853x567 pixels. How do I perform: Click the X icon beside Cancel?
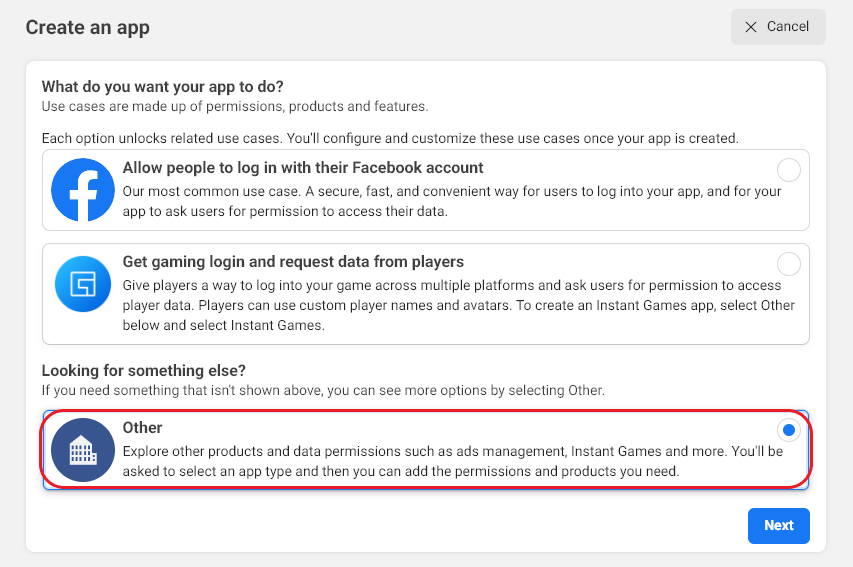pos(751,27)
